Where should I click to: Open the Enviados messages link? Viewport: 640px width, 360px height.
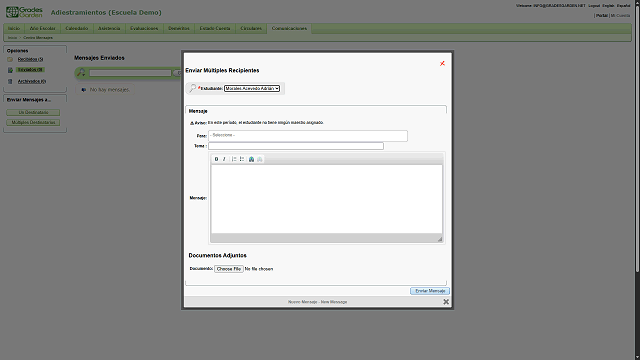tap(31, 70)
